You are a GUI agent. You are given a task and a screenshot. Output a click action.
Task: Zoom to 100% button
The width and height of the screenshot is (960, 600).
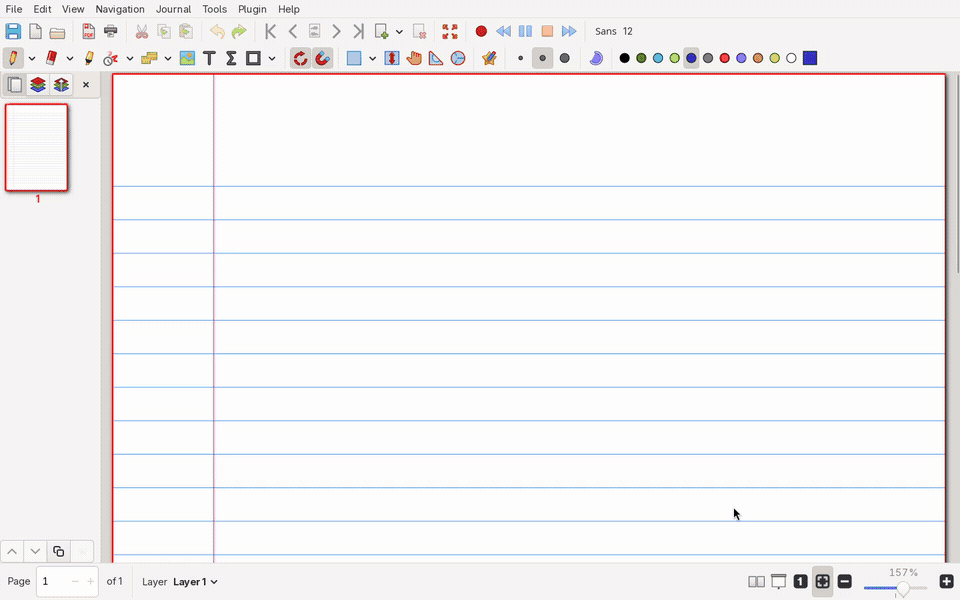[800, 582]
